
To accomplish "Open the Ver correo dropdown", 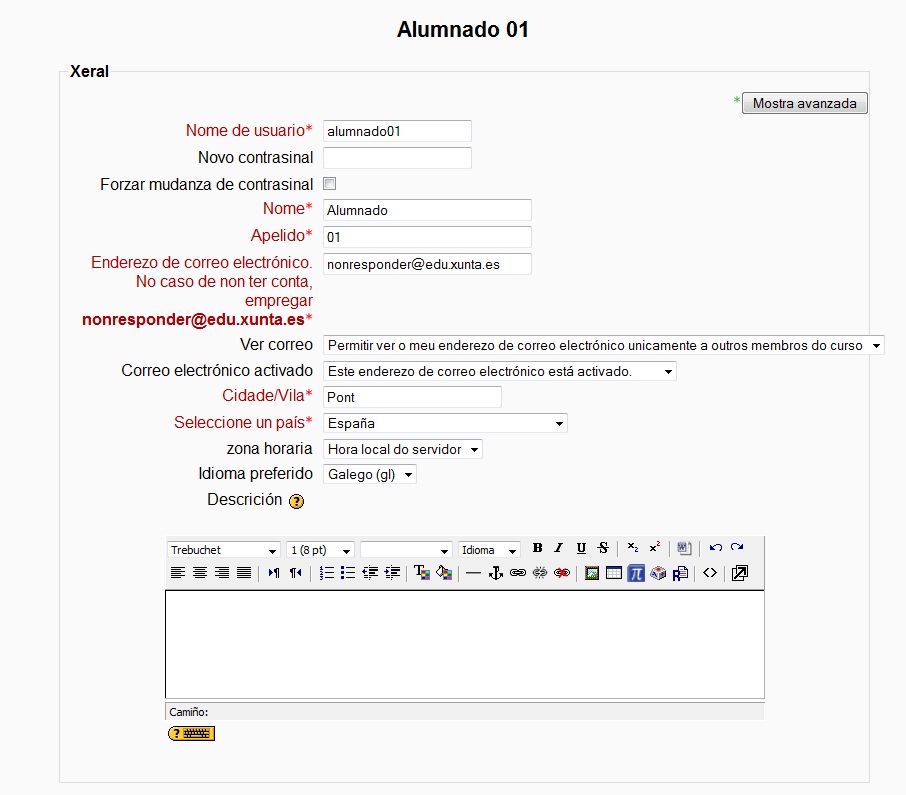I will pos(603,345).
